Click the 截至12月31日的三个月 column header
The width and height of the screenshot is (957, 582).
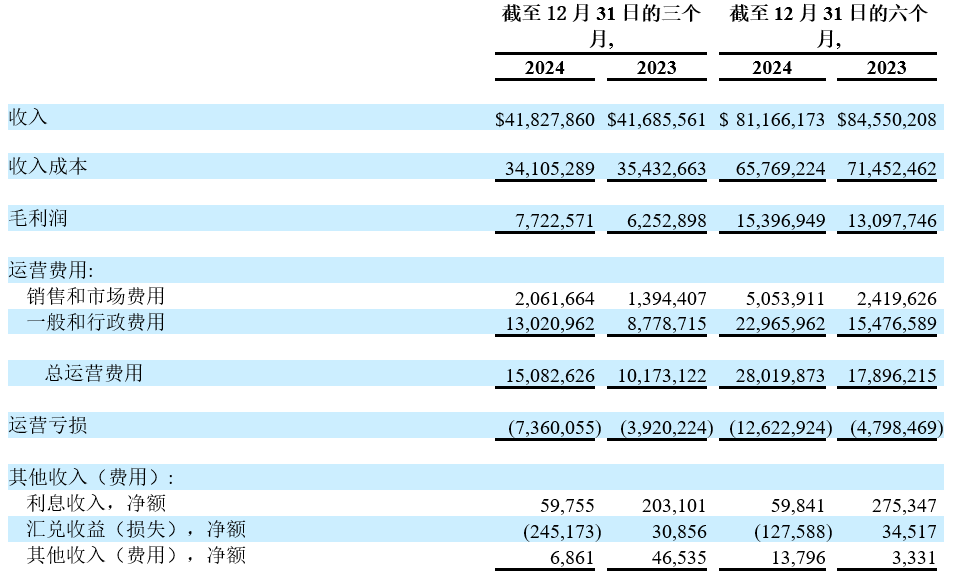tap(600, 27)
